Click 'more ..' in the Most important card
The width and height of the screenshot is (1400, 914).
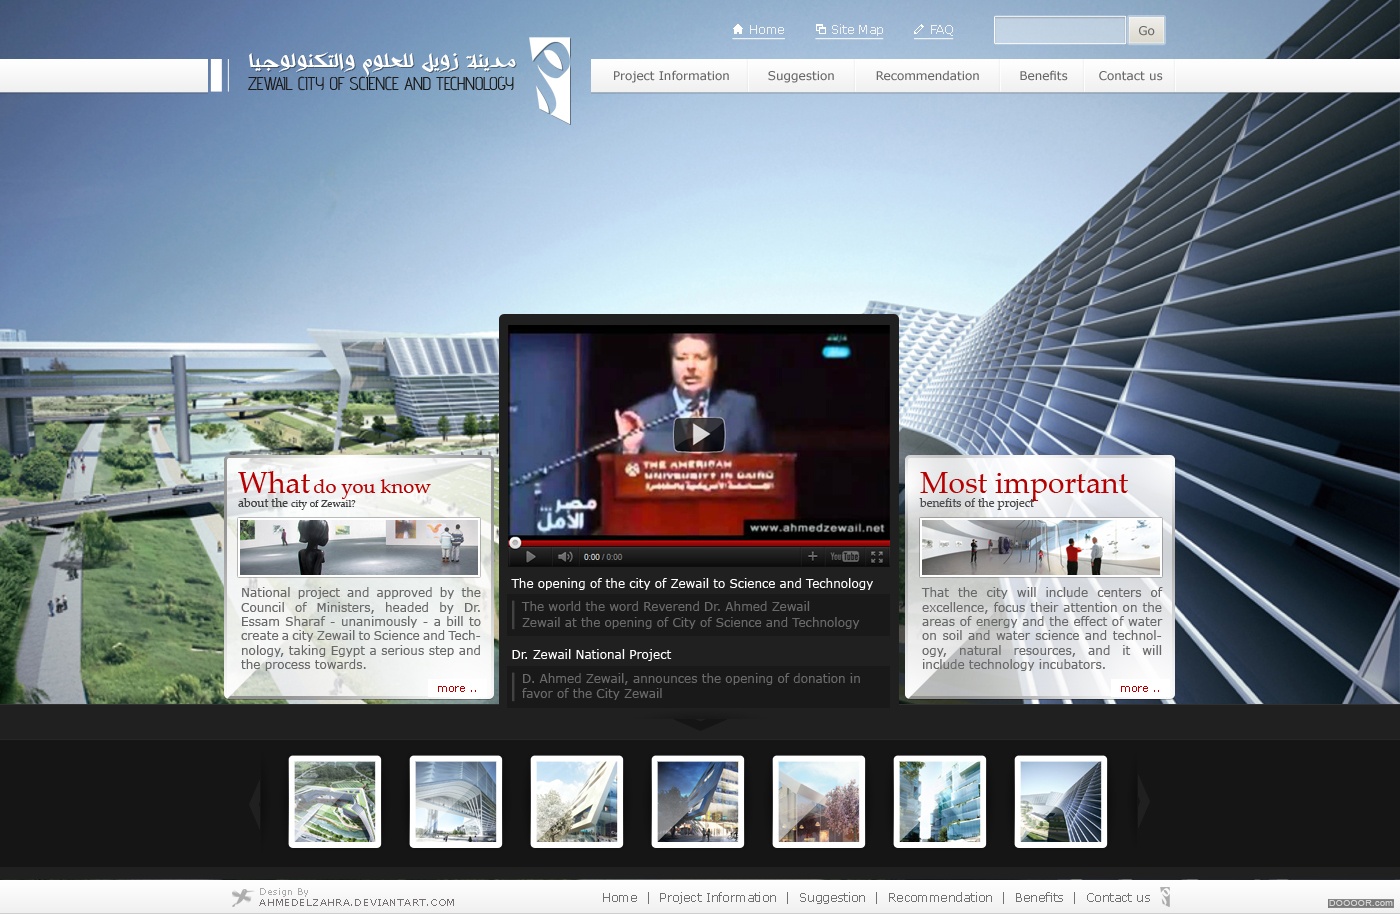pos(1140,688)
